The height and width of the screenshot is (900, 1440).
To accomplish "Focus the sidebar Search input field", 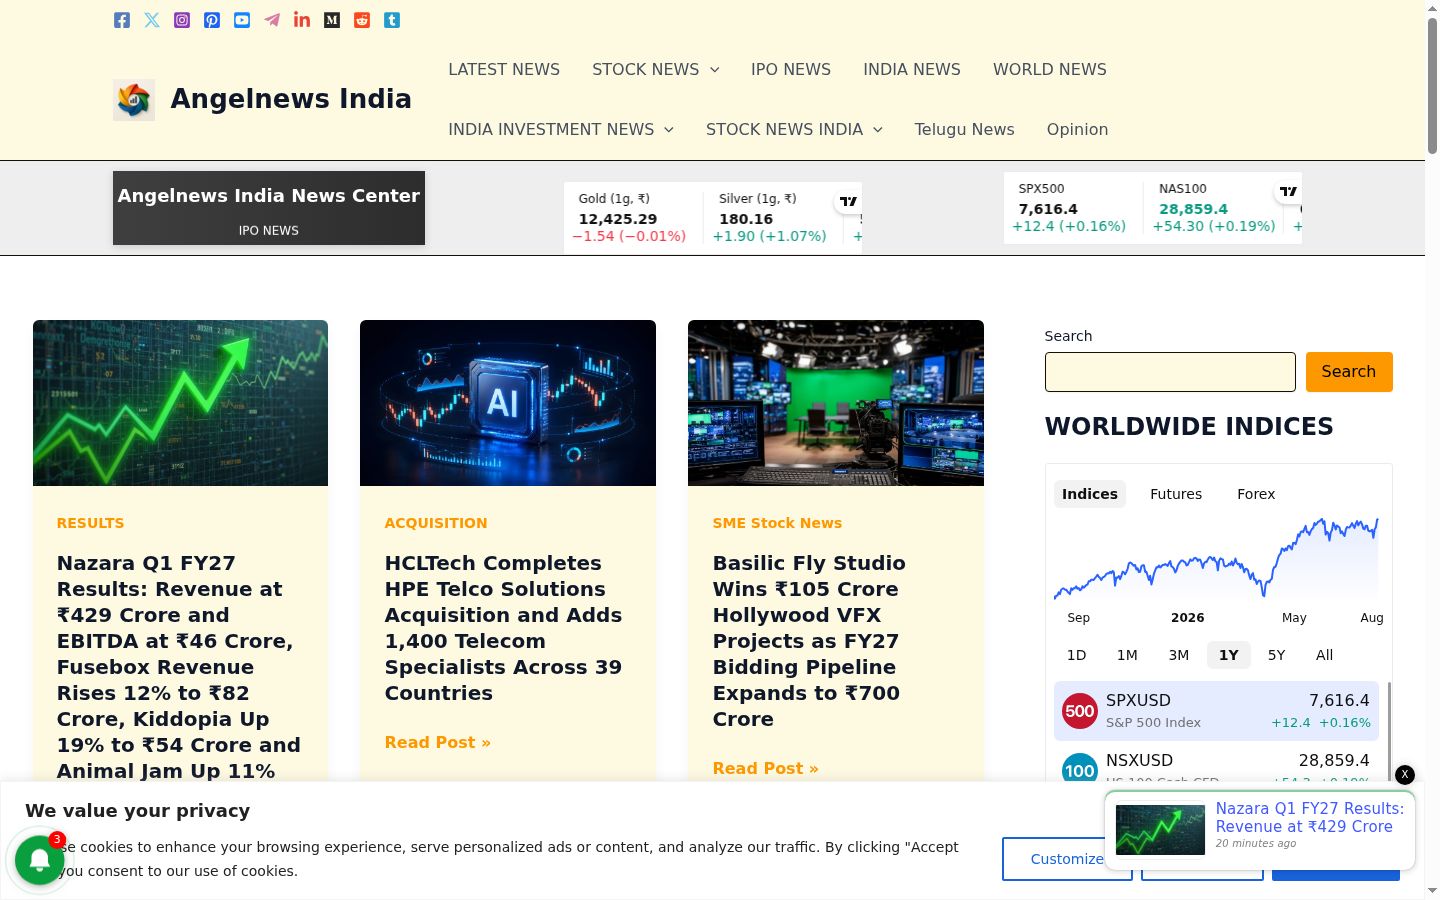I will (x=1170, y=372).
